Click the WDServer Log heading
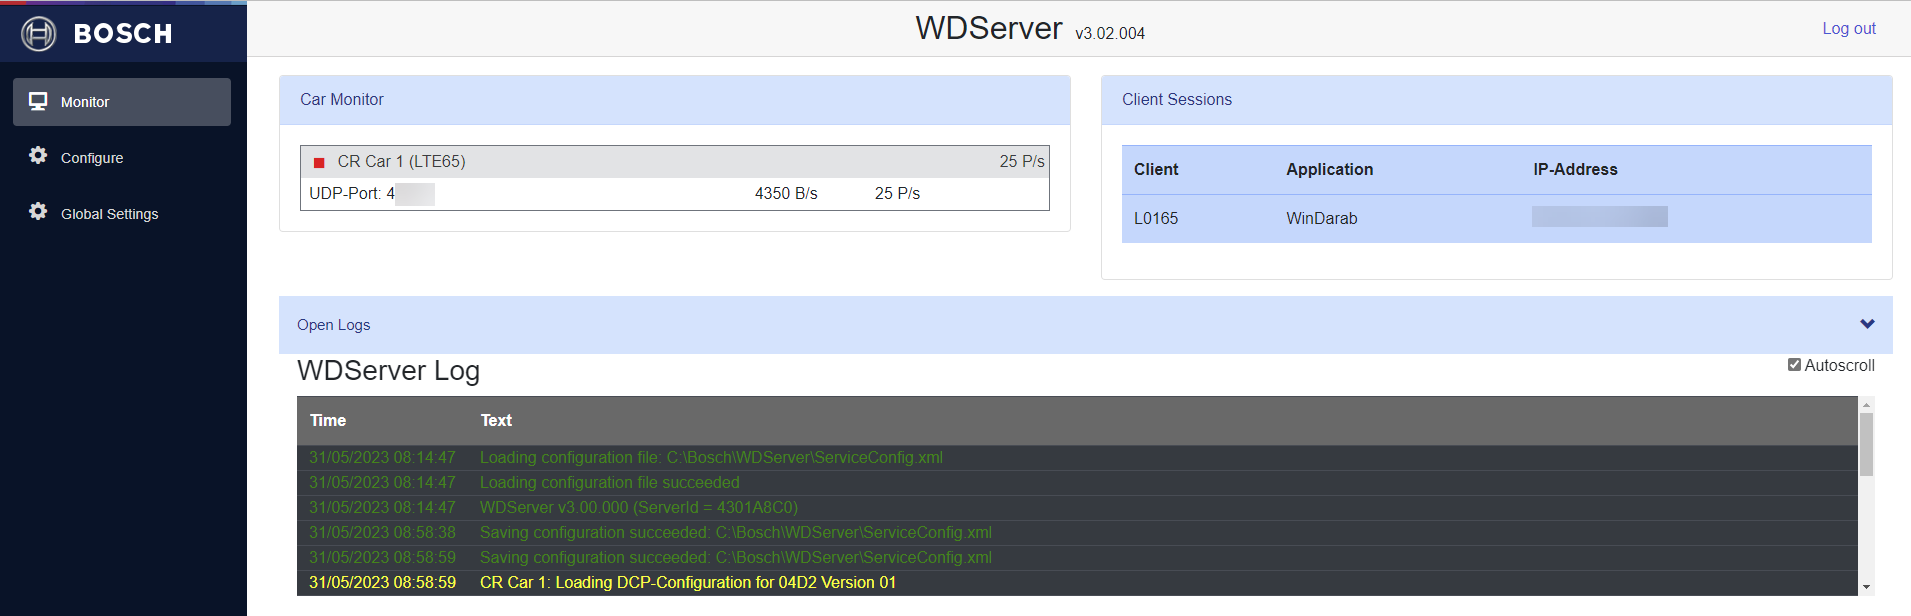 pos(389,371)
